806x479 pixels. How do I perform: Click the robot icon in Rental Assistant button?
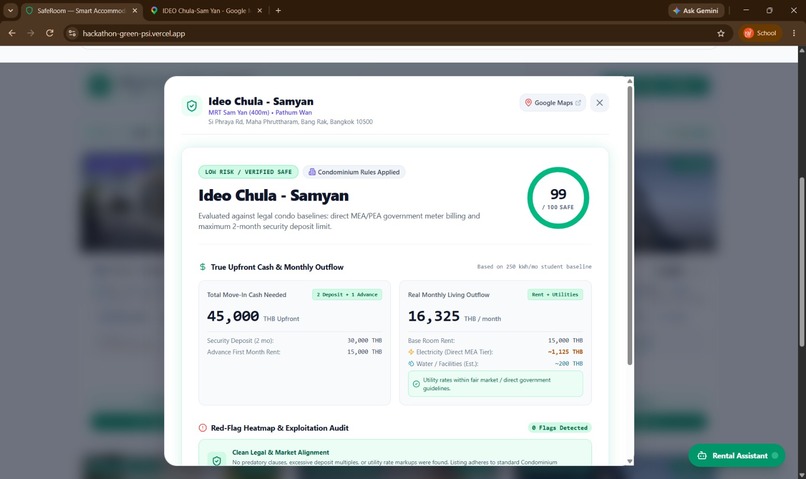[x=702, y=455]
